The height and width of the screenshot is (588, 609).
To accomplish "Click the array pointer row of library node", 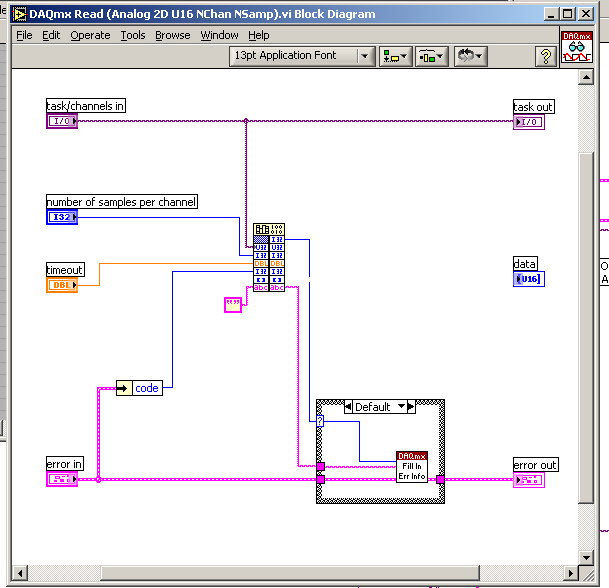I will [261, 280].
